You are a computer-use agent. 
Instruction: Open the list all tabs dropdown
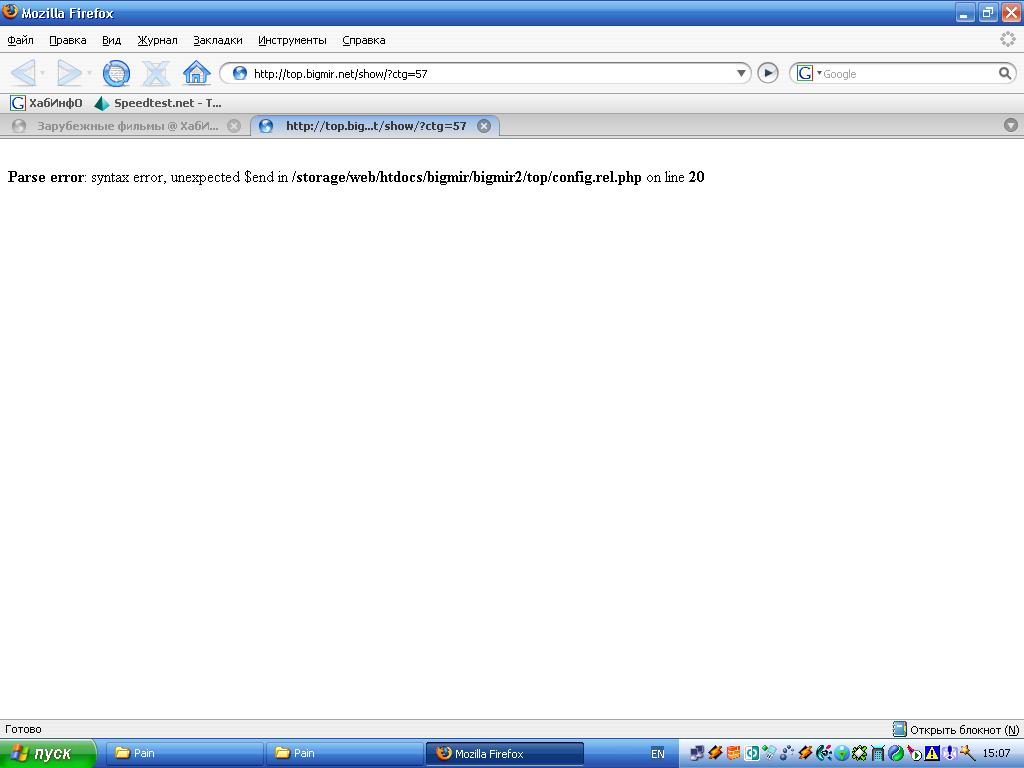1010,125
